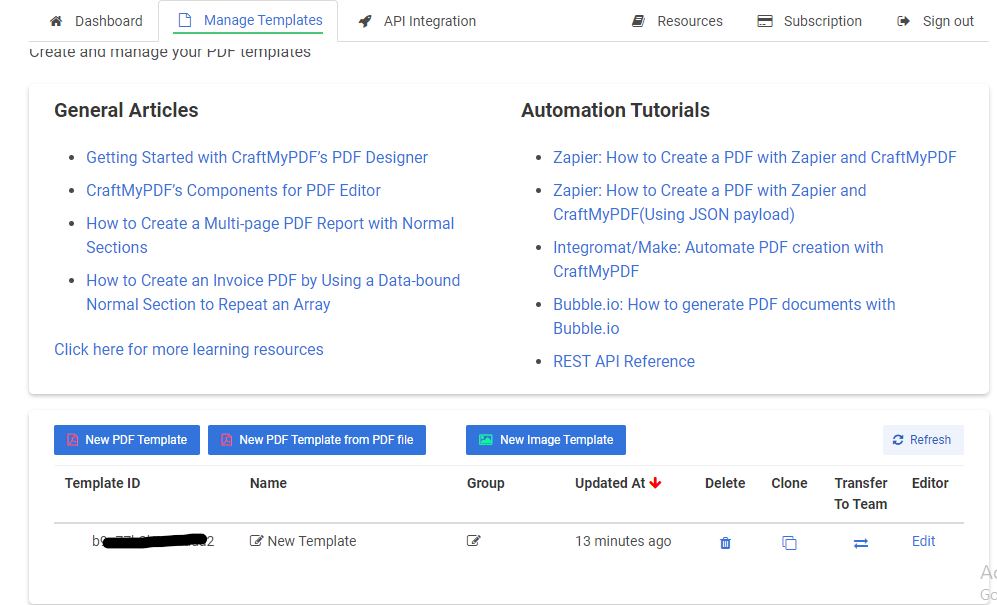Click the Dashboard home icon
The image size is (997, 605).
[56, 21]
